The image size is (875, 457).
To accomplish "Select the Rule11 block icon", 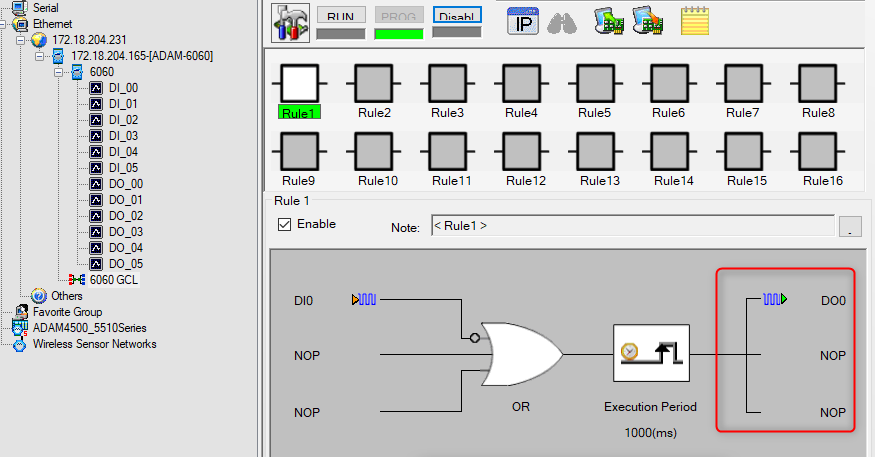I will (448, 151).
